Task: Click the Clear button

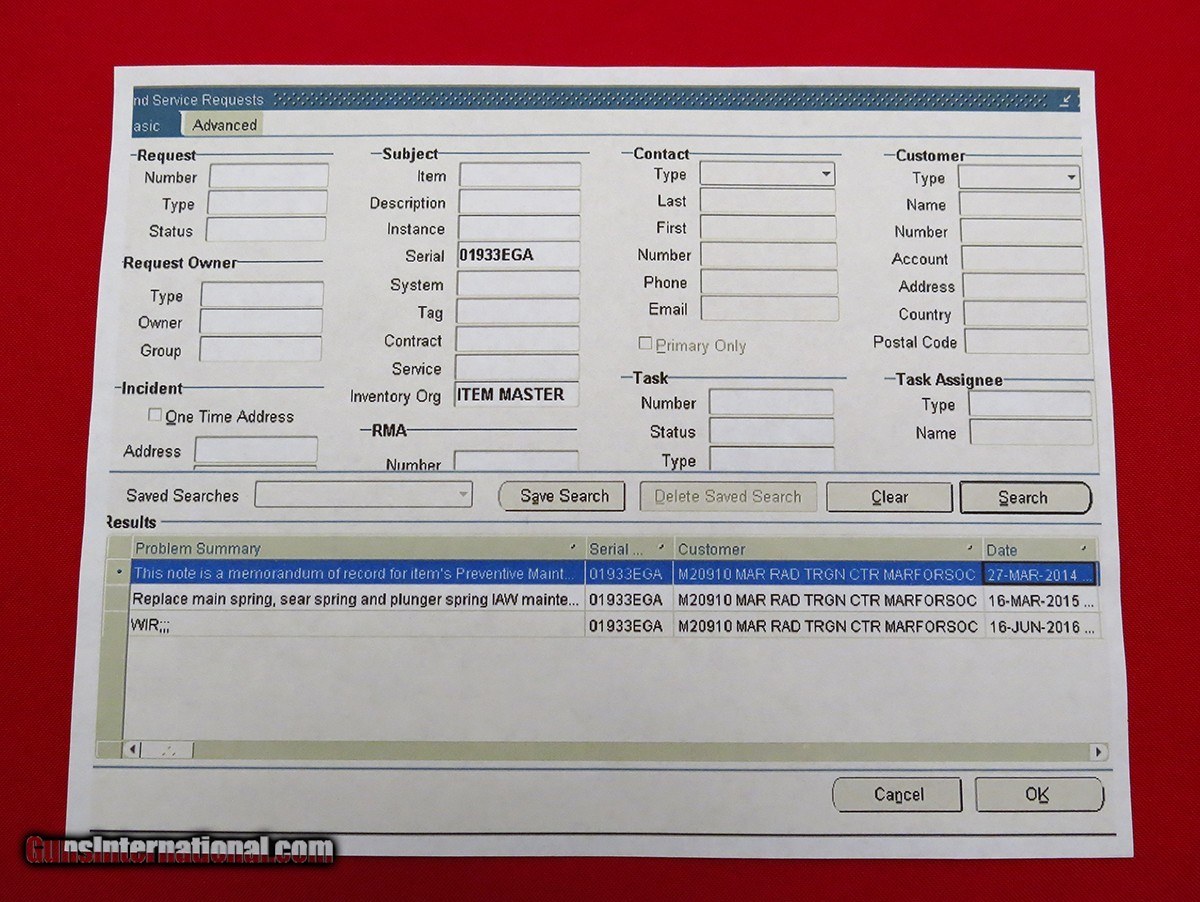Action: (889, 497)
